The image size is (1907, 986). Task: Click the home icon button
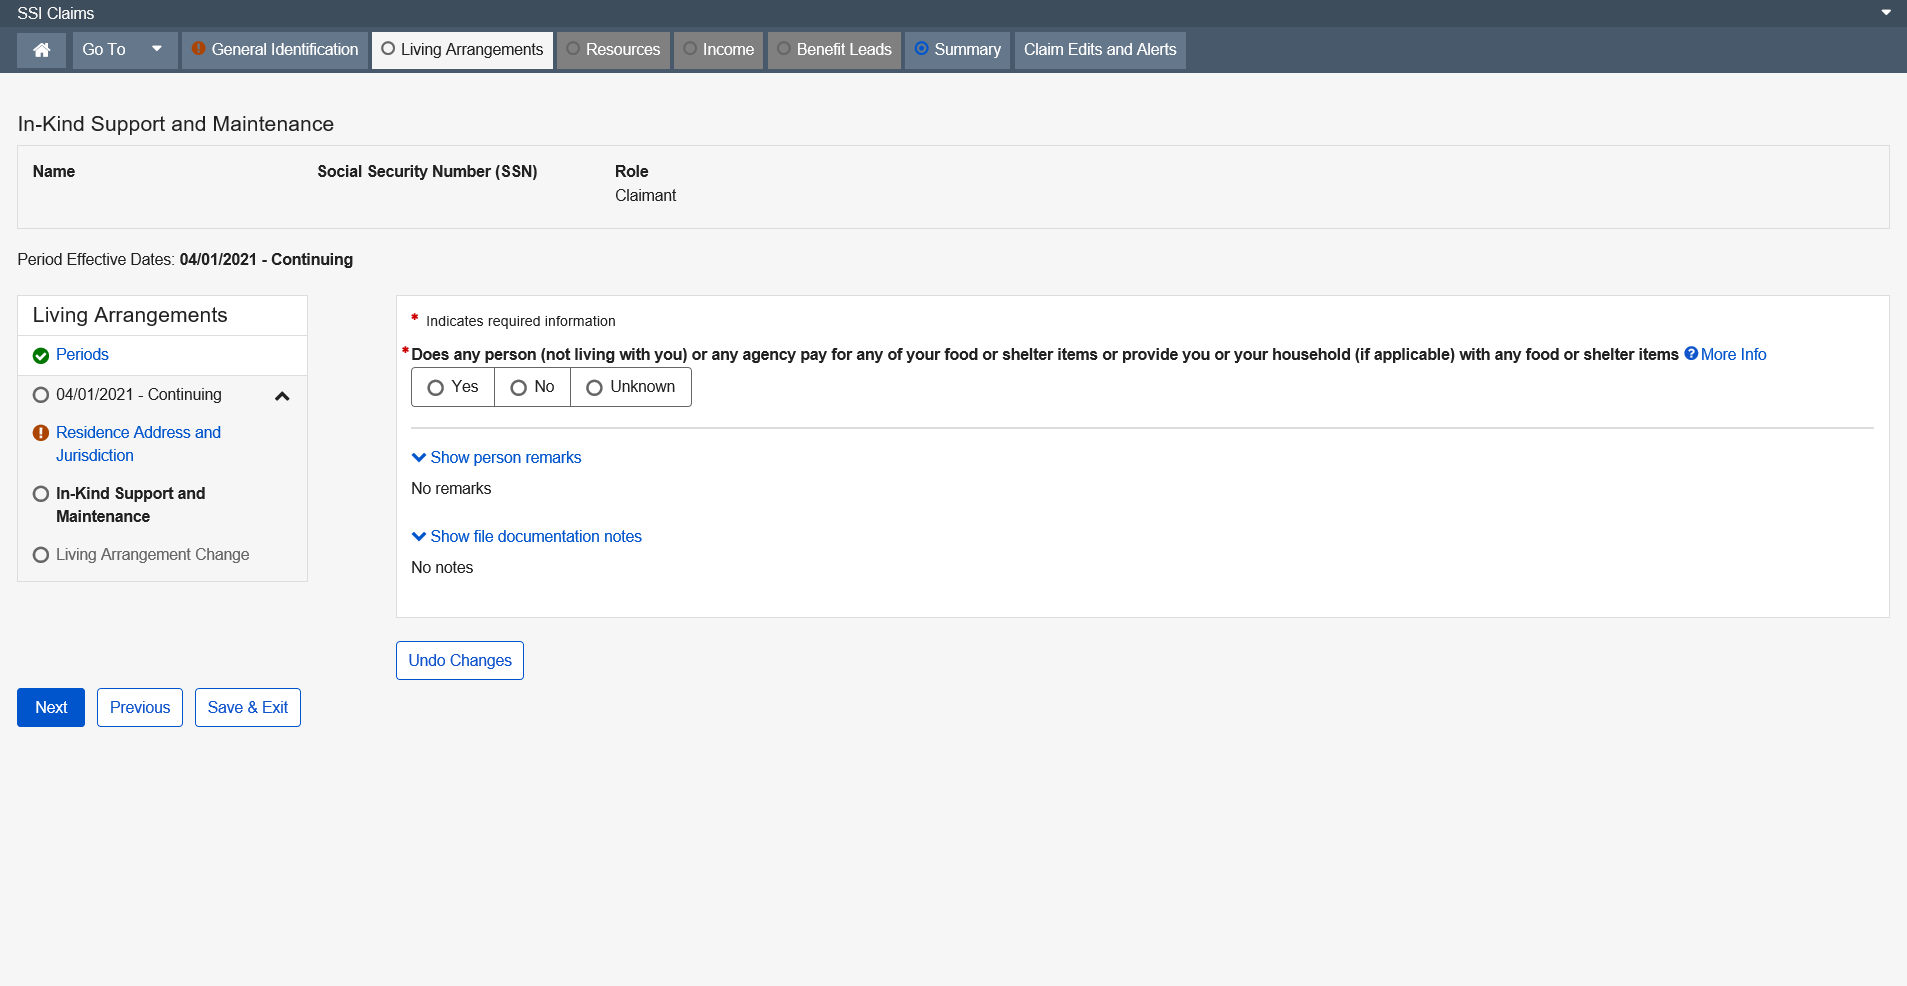tap(42, 50)
